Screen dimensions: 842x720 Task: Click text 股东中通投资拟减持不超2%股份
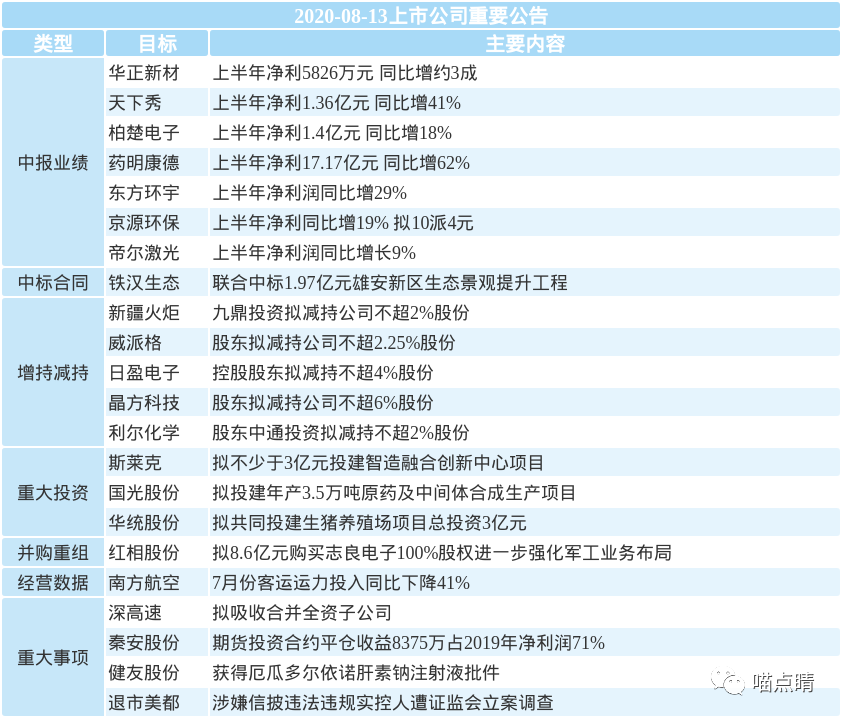(340, 433)
